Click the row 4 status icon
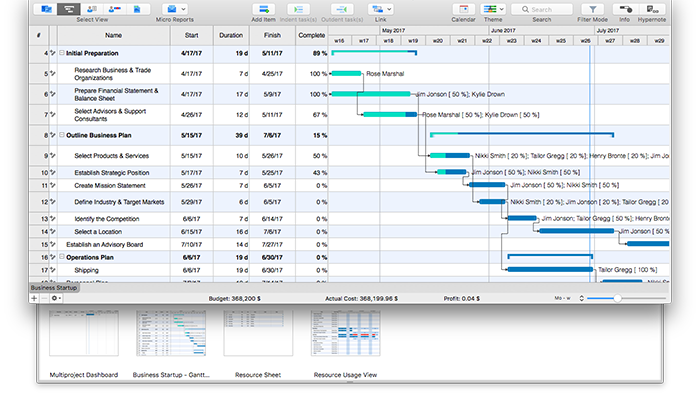The width and height of the screenshot is (700, 394). coord(53,53)
